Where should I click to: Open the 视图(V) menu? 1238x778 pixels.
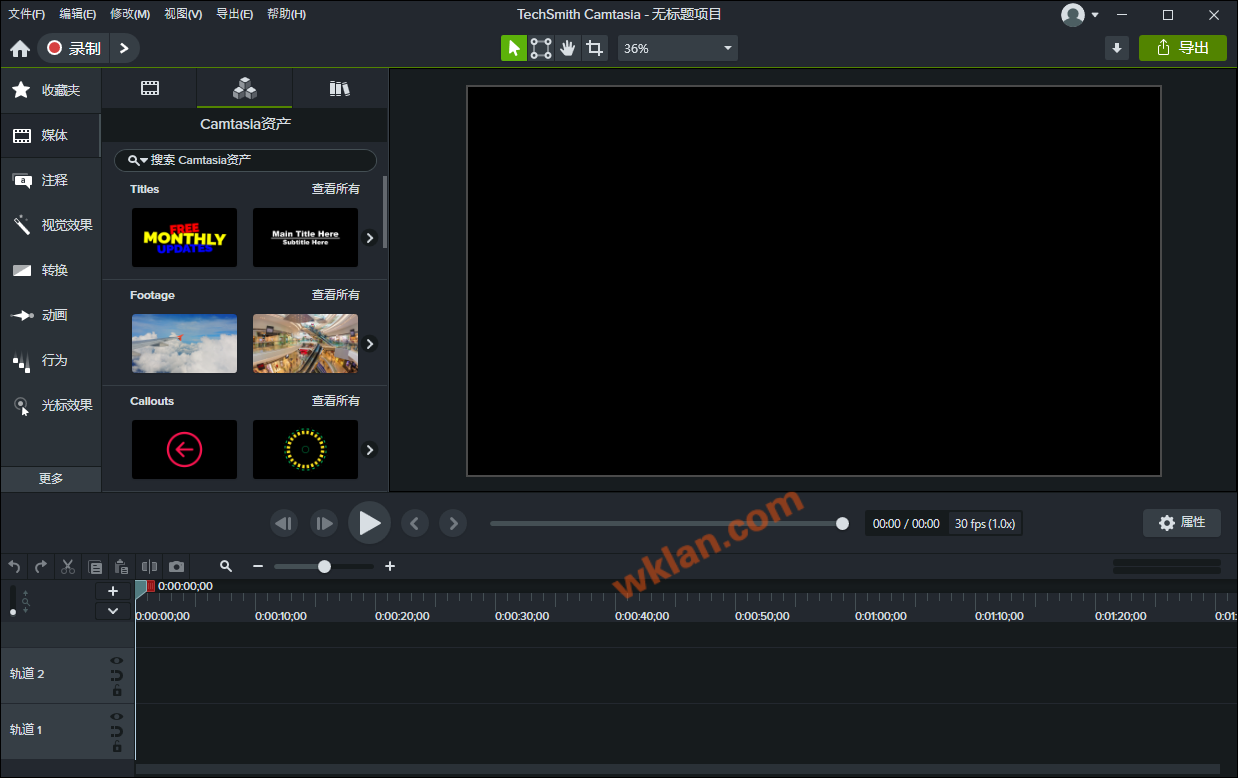(183, 14)
